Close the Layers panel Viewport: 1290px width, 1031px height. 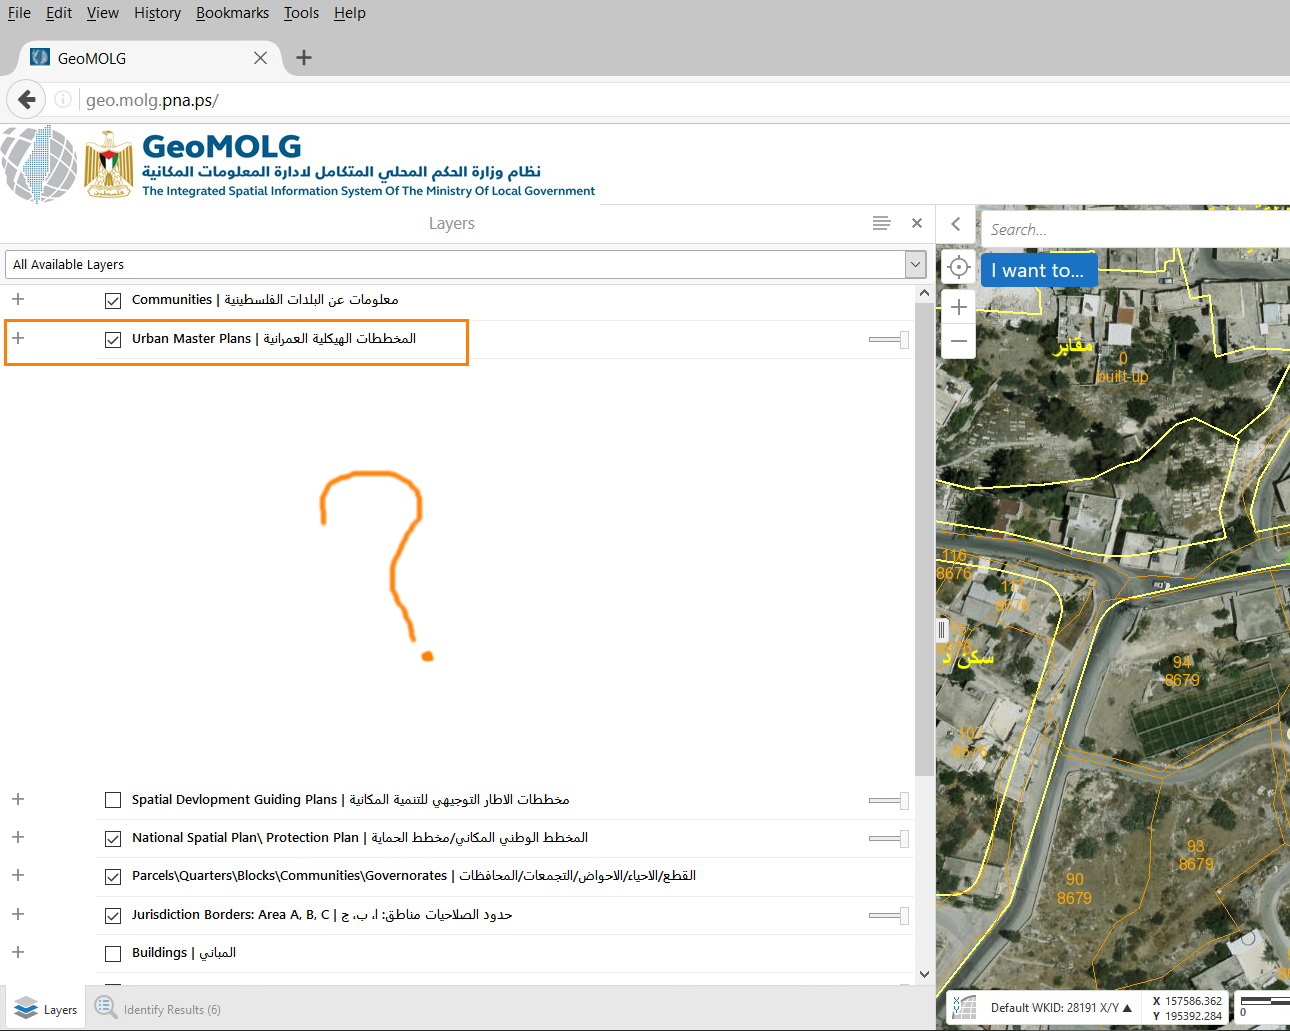(917, 223)
